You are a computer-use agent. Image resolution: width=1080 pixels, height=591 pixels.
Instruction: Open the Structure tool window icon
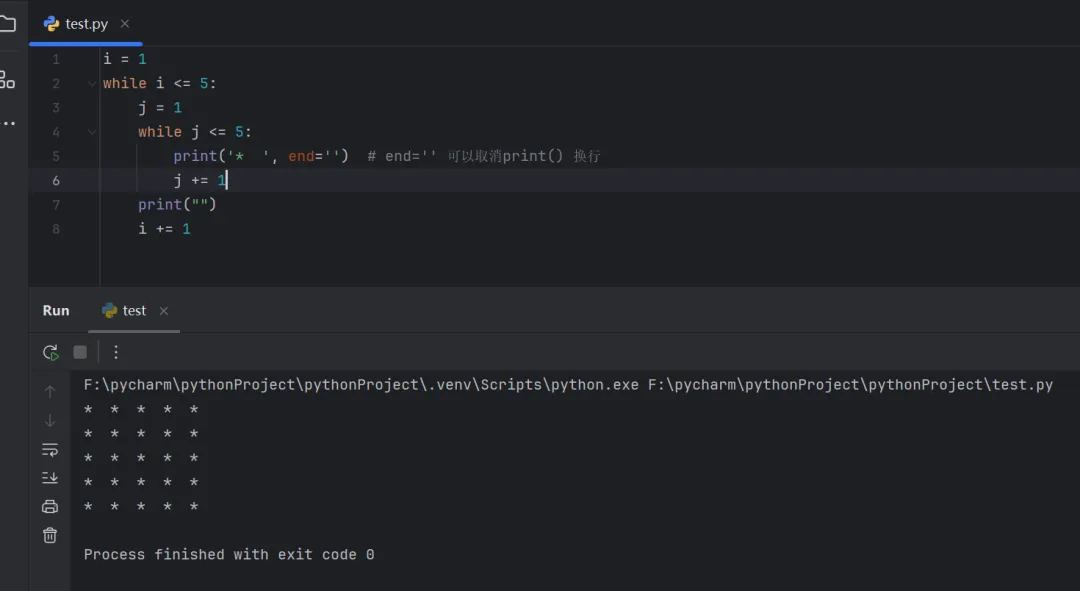tap(8, 80)
